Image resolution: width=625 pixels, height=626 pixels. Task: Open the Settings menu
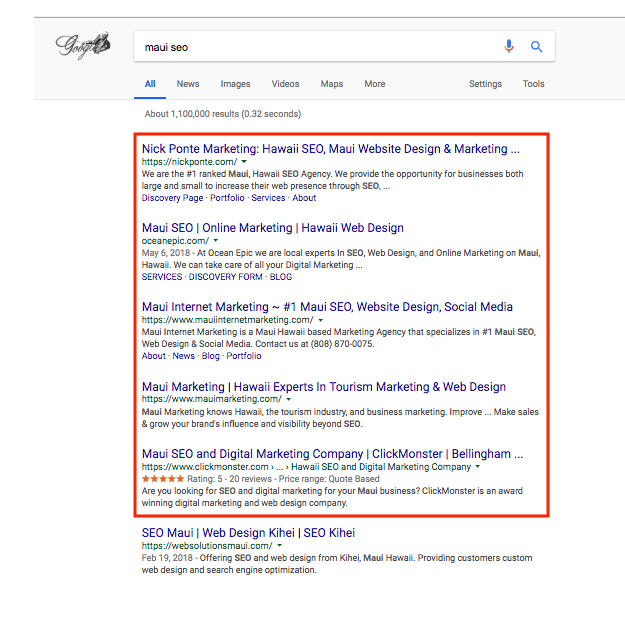coord(485,84)
